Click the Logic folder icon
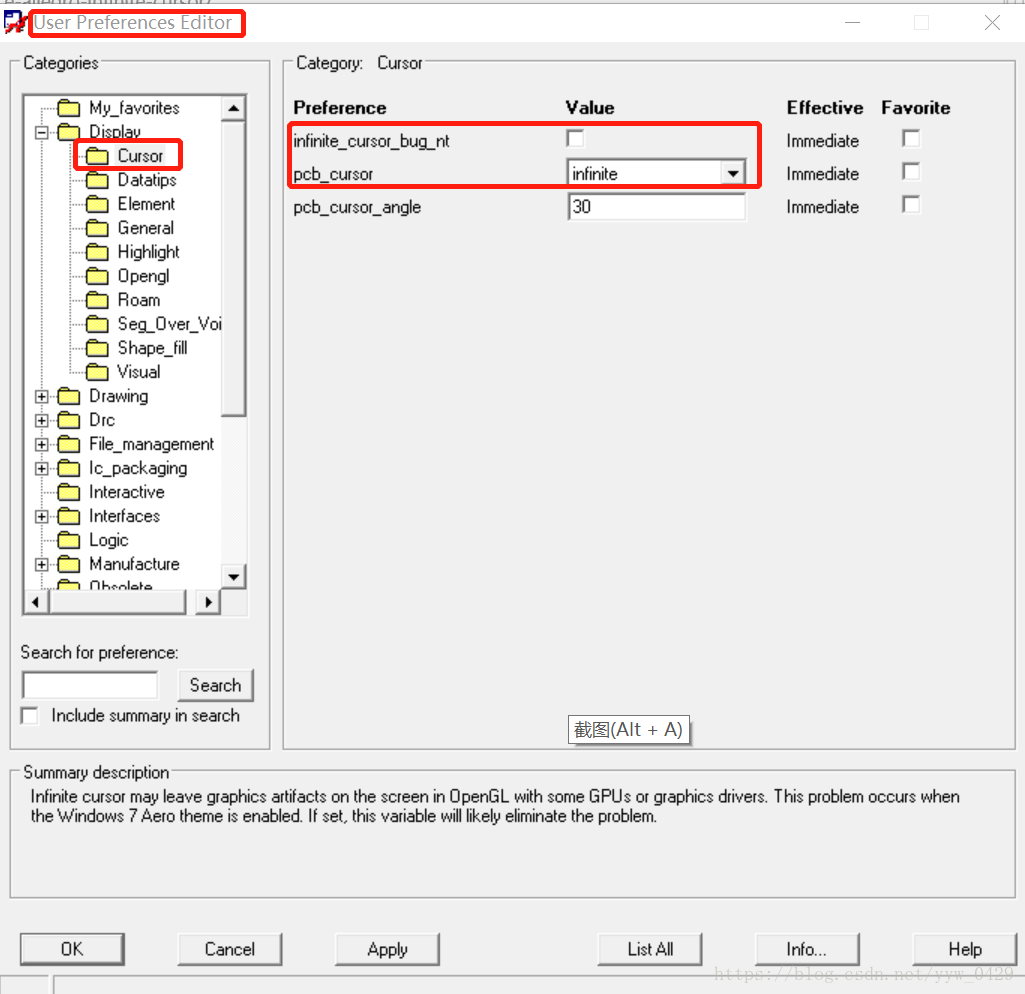 [68, 540]
